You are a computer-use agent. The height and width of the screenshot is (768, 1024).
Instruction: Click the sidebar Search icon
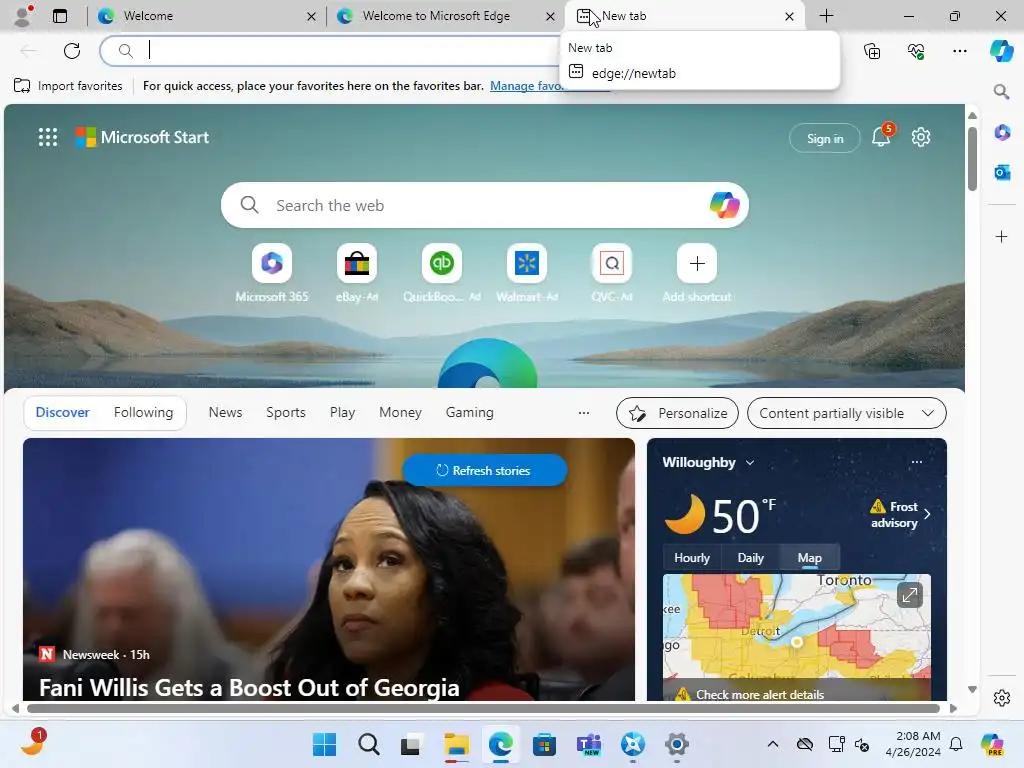(x=1001, y=91)
